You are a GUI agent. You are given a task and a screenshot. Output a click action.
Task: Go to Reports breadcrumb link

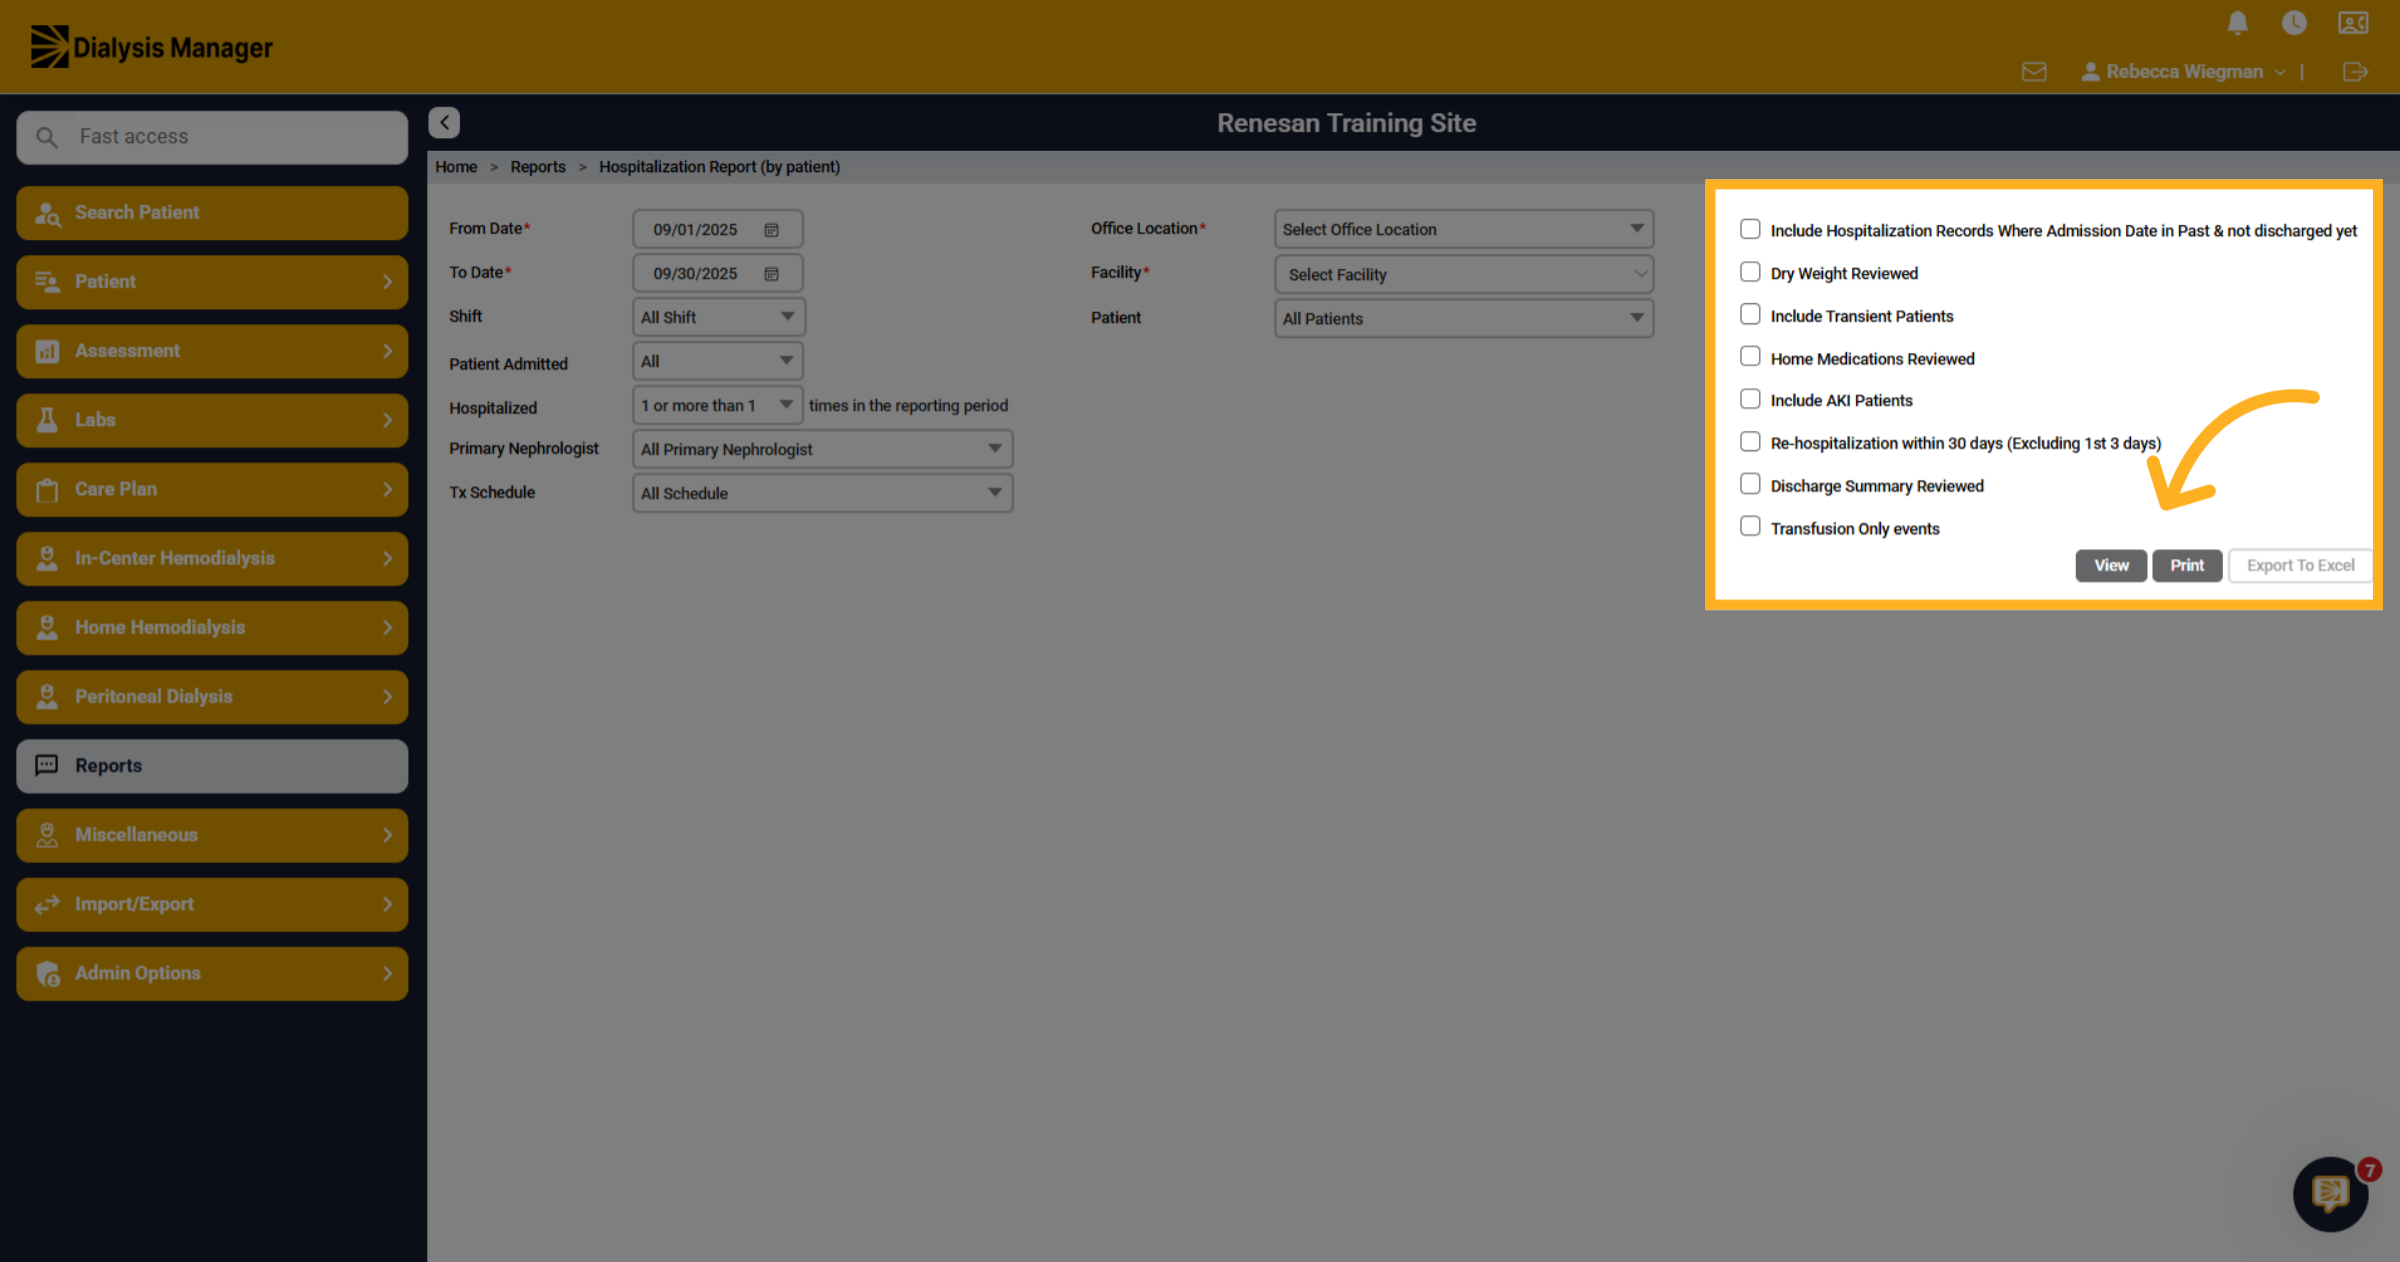(538, 167)
